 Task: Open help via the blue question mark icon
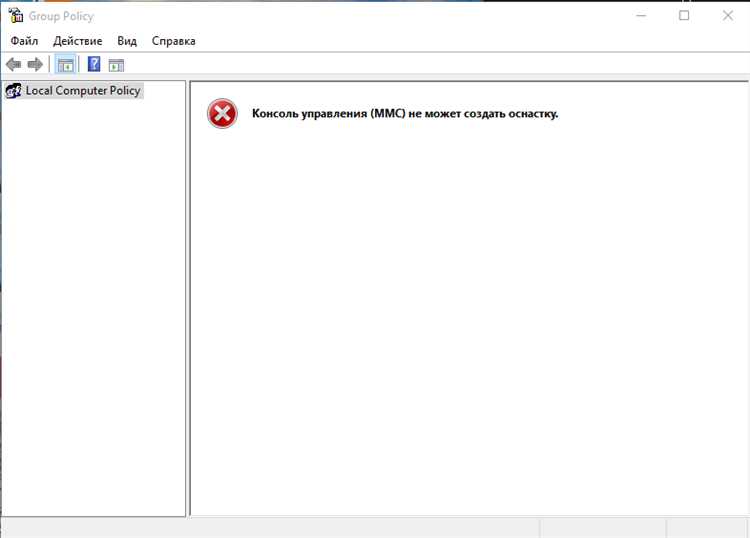point(94,64)
